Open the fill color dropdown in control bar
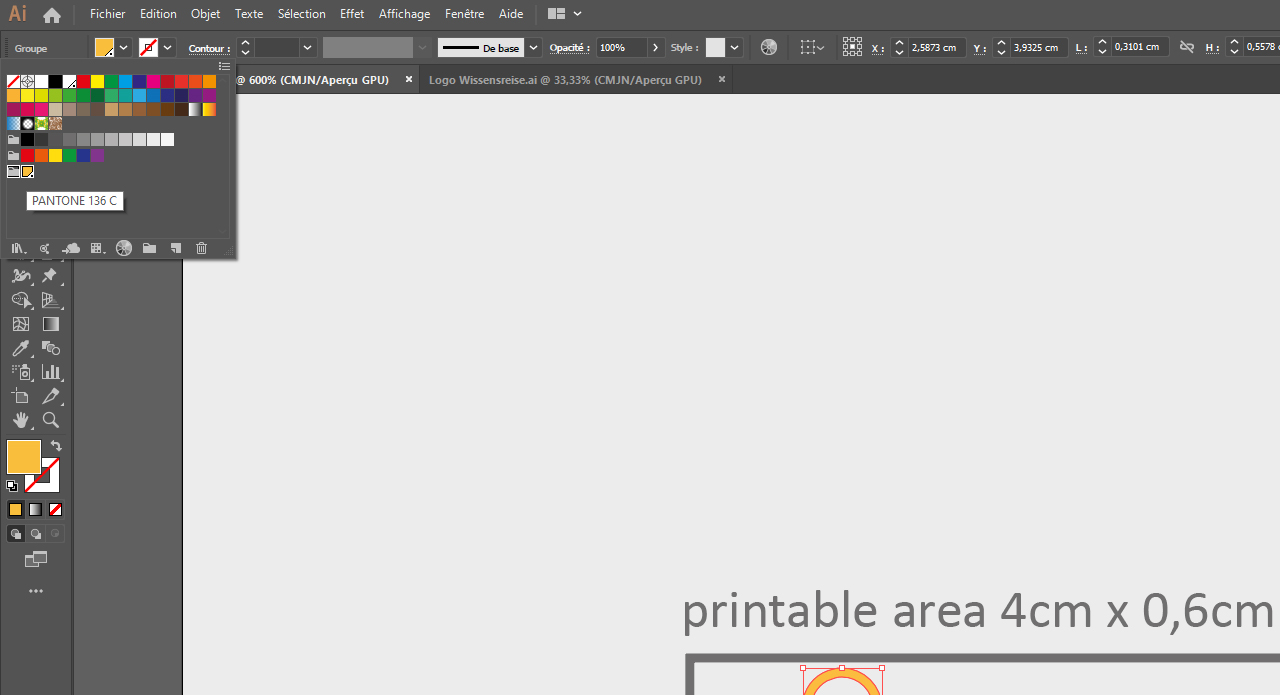The image size is (1280, 695). click(124, 47)
